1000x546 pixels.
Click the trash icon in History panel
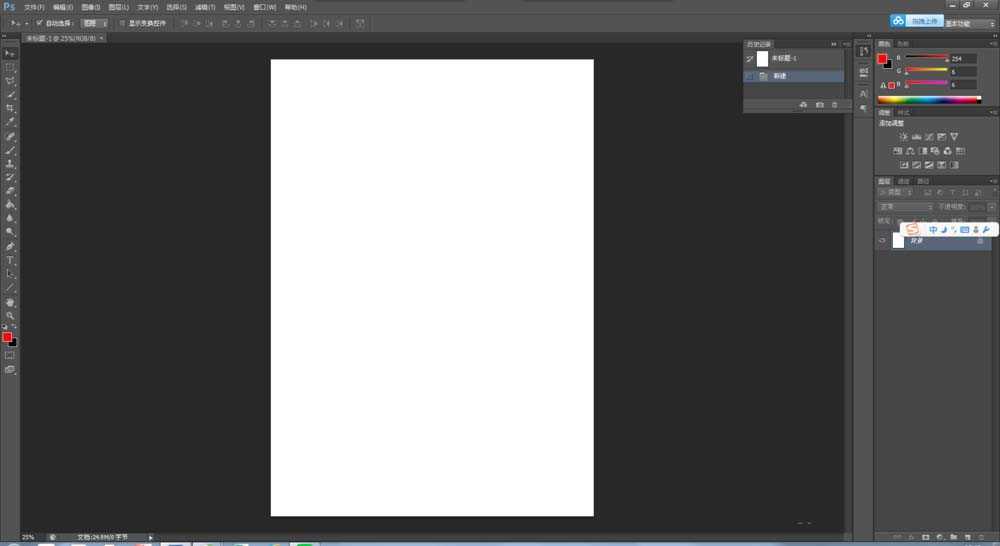coord(835,105)
